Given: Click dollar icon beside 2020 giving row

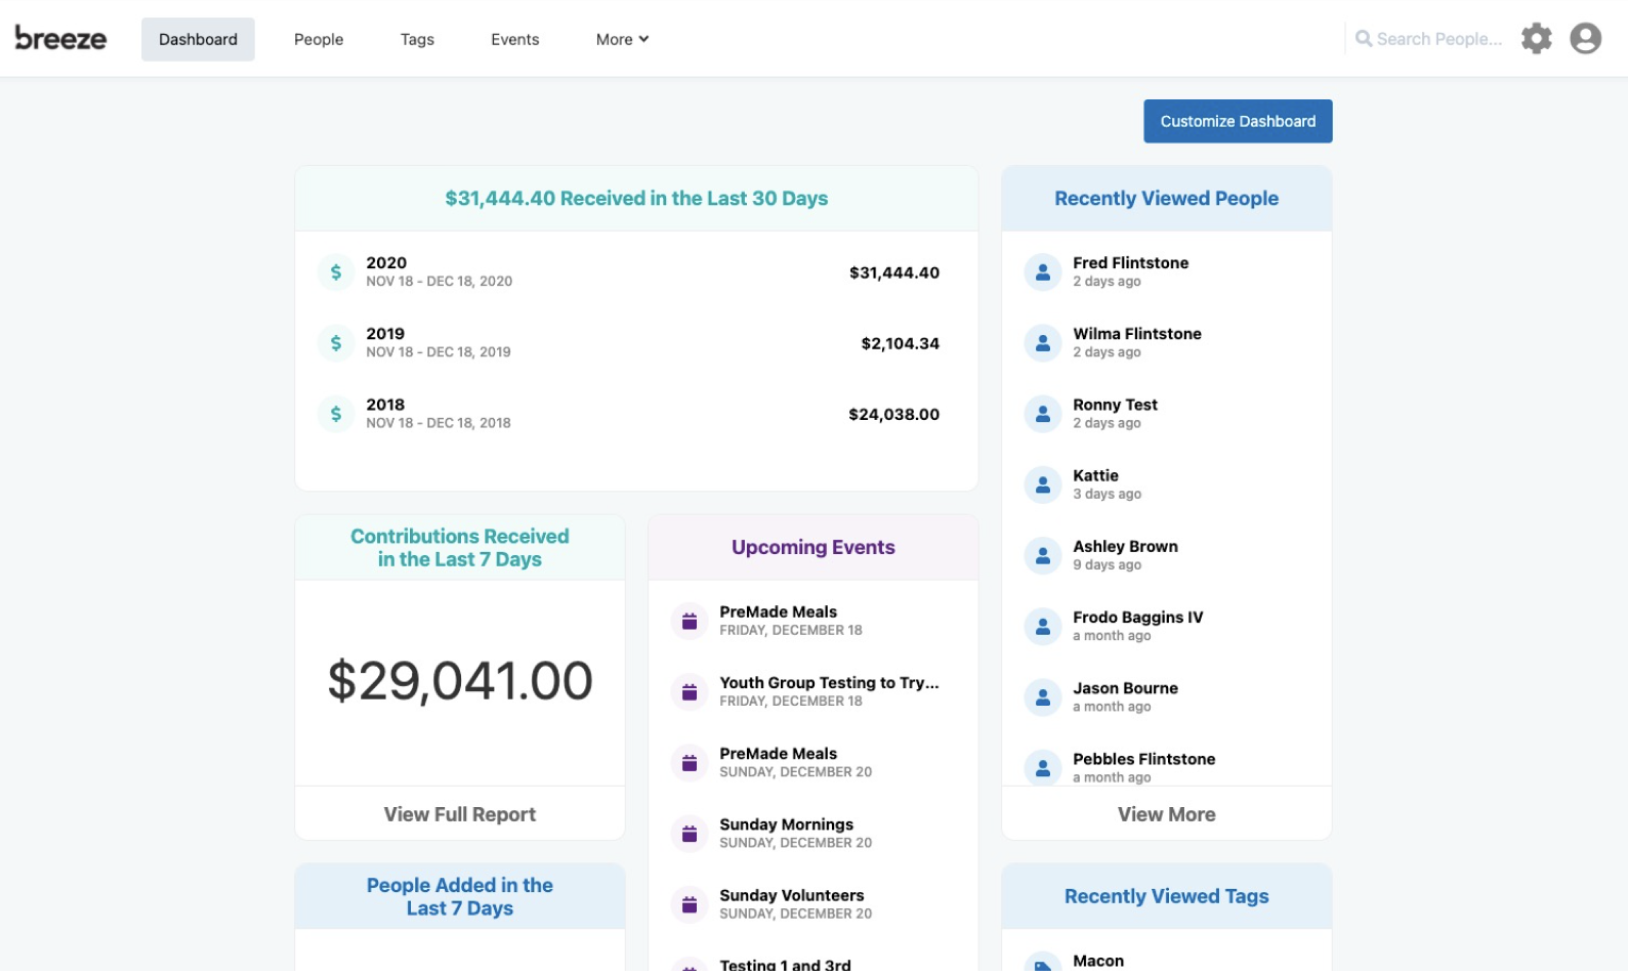Looking at the screenshot, I should 336,272.
